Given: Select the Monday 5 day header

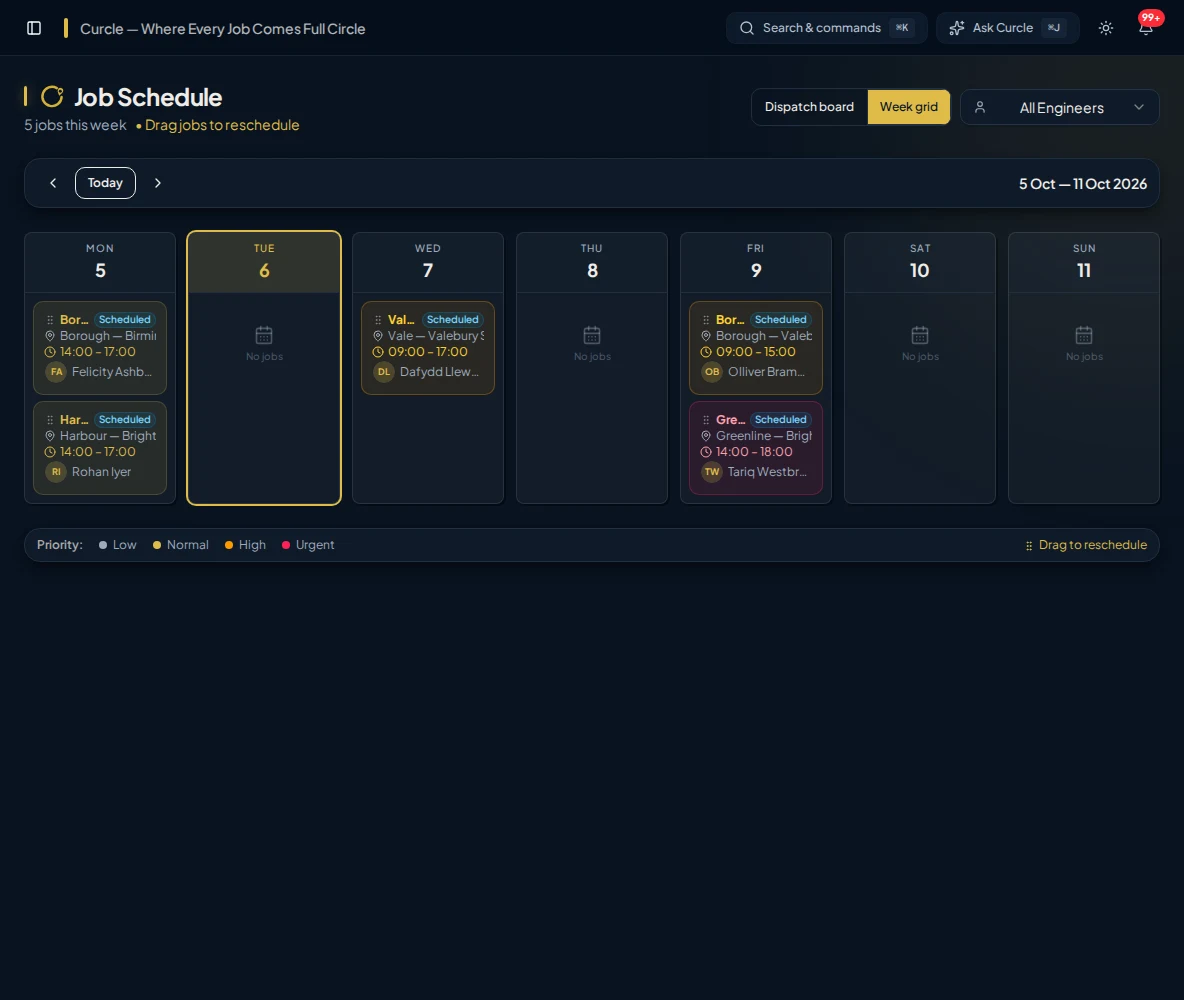Looking at the screenshot, I should [100, 262].
